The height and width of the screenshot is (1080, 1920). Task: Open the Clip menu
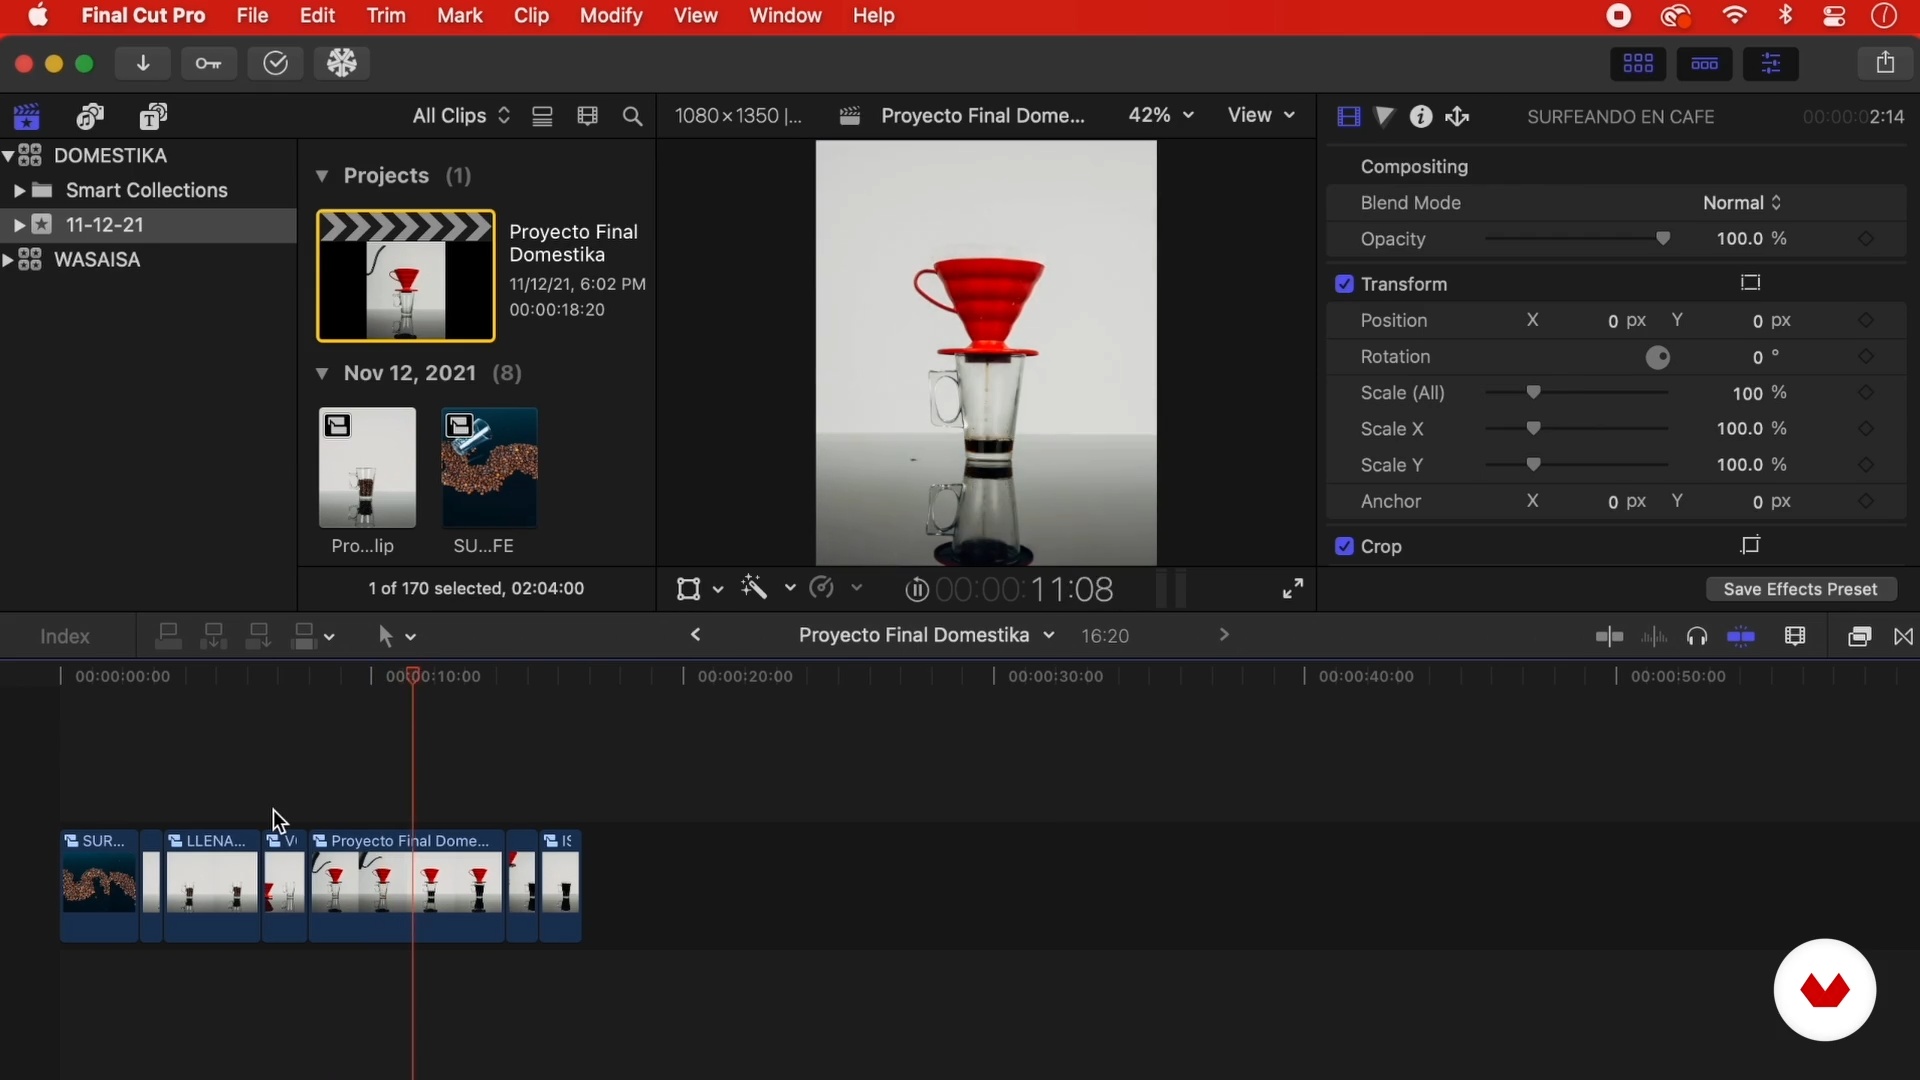pyautogui.click(x=531, y=16)
